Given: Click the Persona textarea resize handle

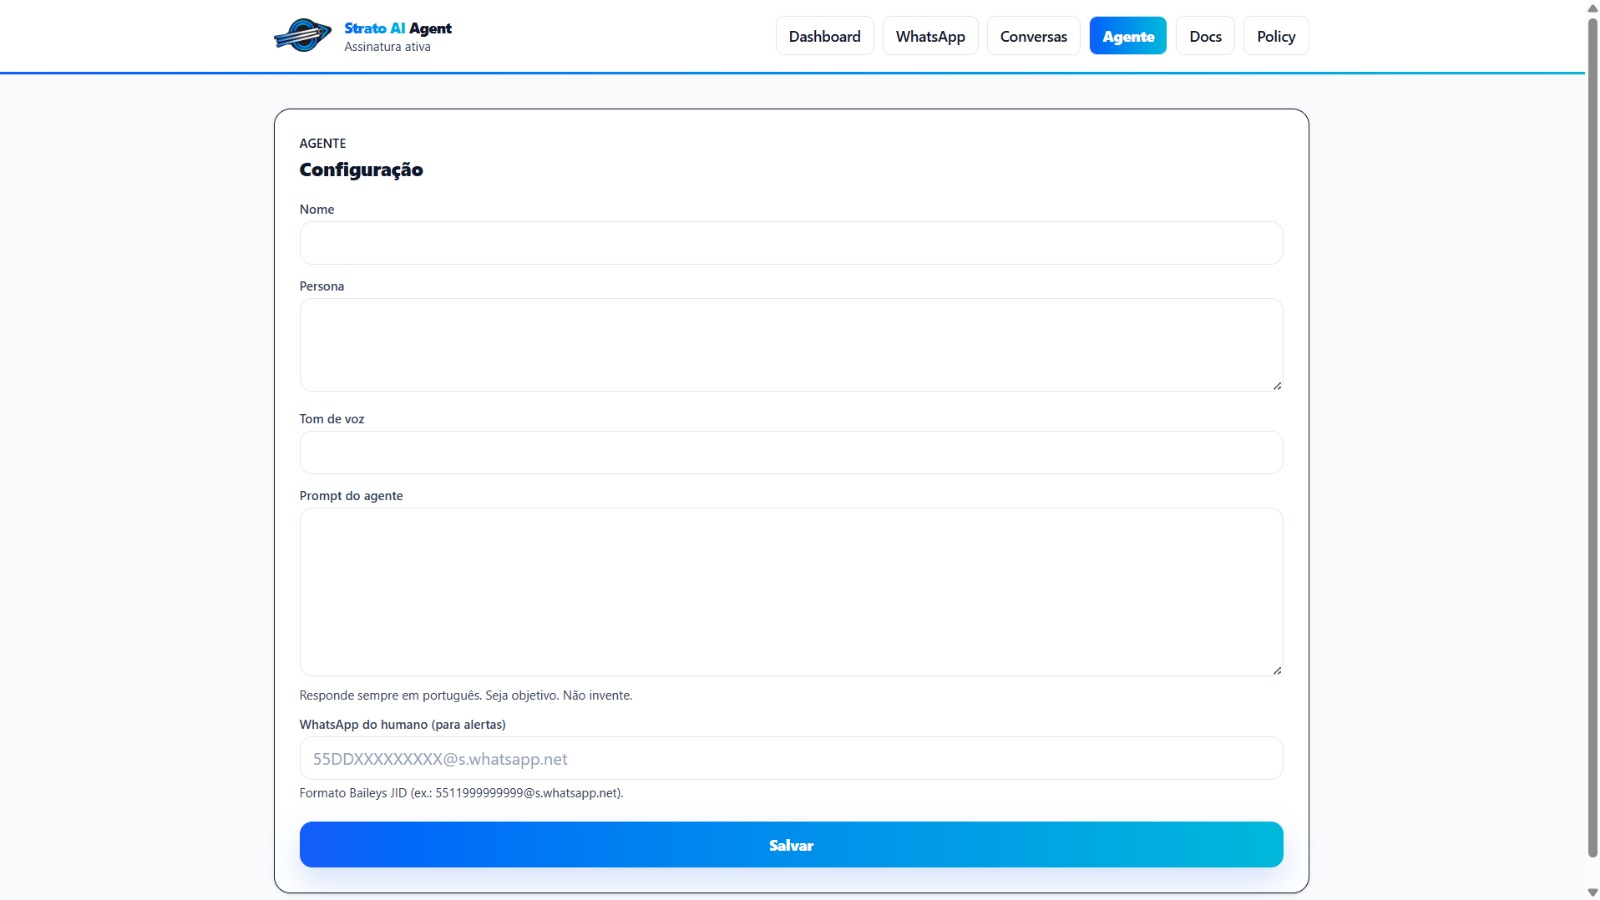Looking at the screenshot, I should (x=1277, y=385).
